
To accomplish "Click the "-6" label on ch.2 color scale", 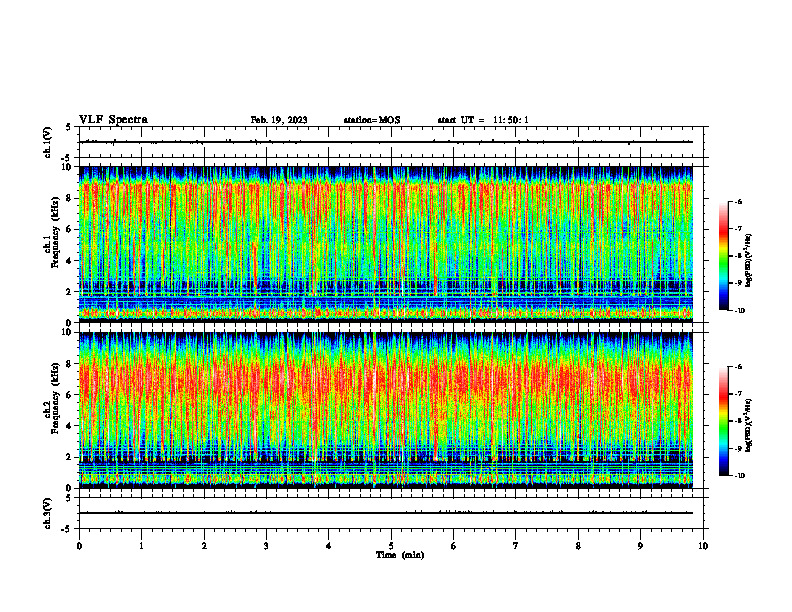I will (x=738, y=367).
